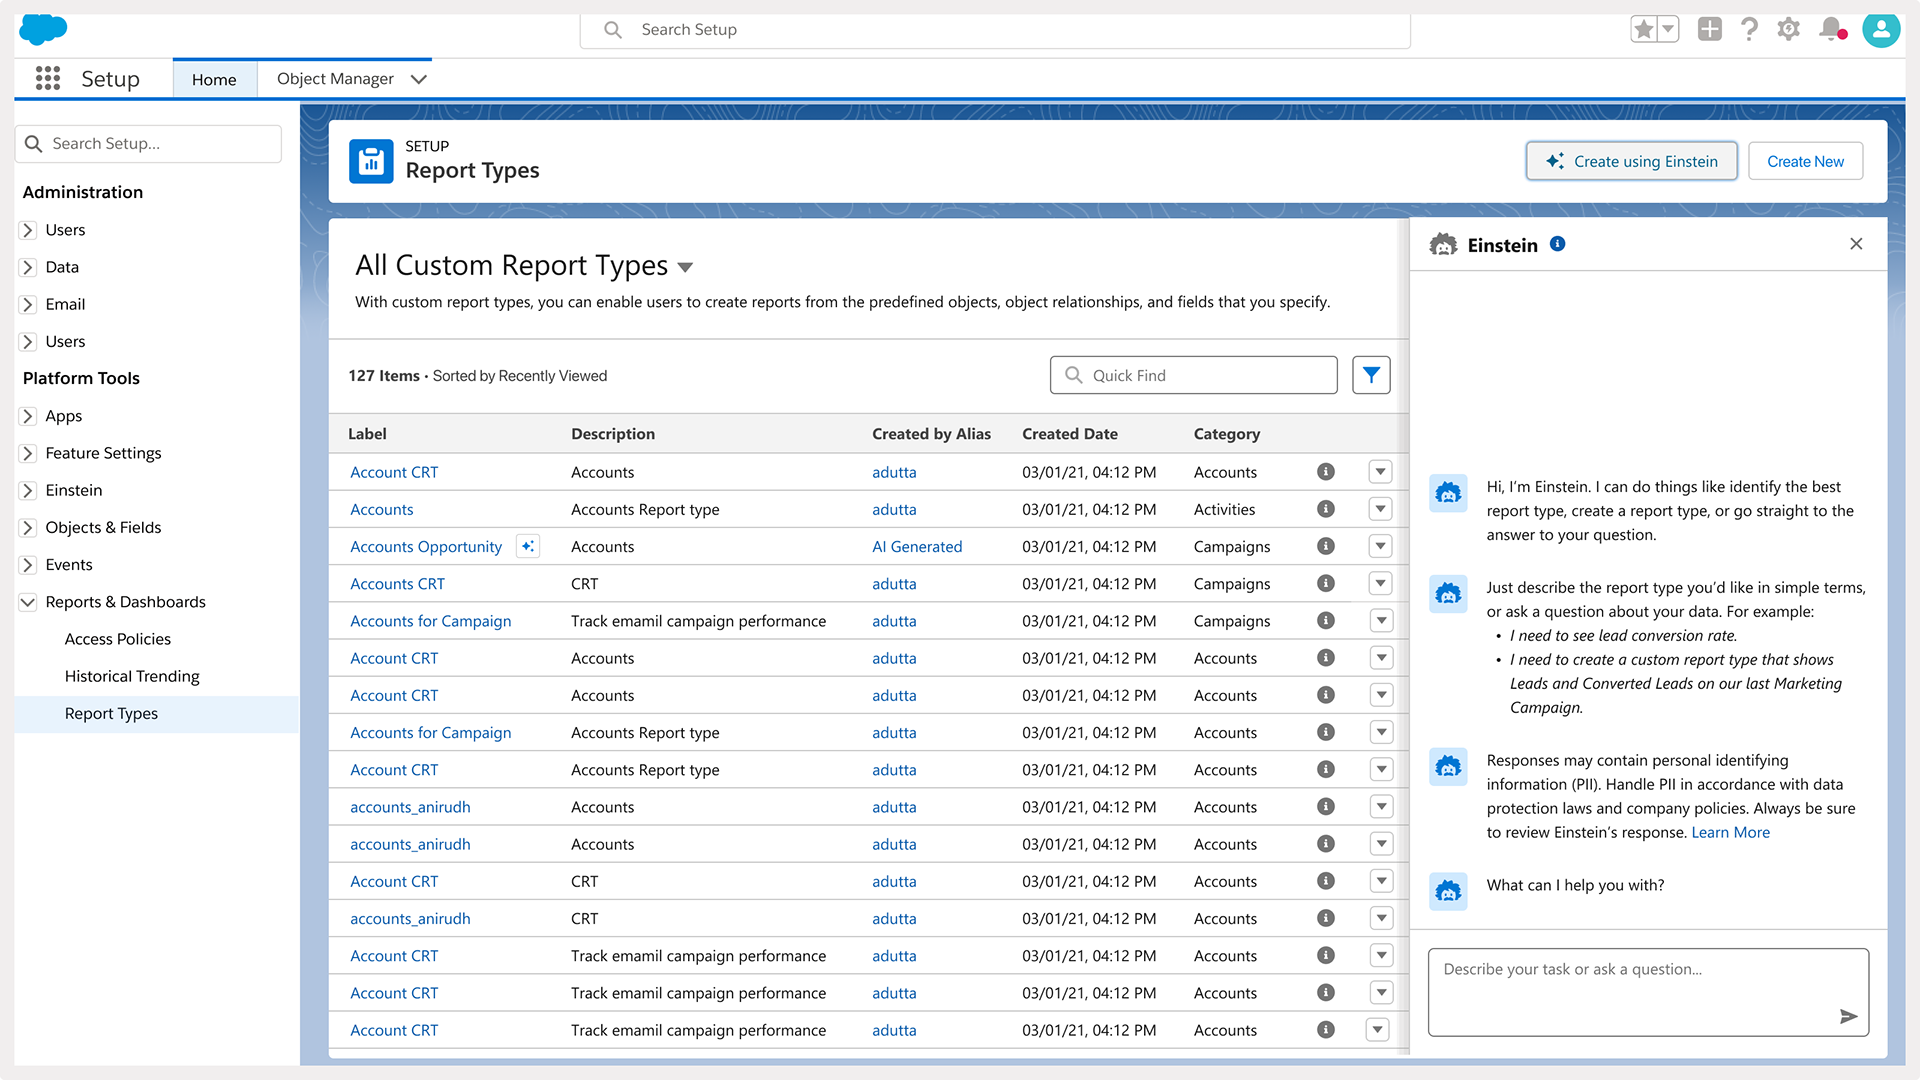Viewport: 1920px width, 1080px height.
Task: Click the Quick Find field above the table
Action: click(1193, 375)
